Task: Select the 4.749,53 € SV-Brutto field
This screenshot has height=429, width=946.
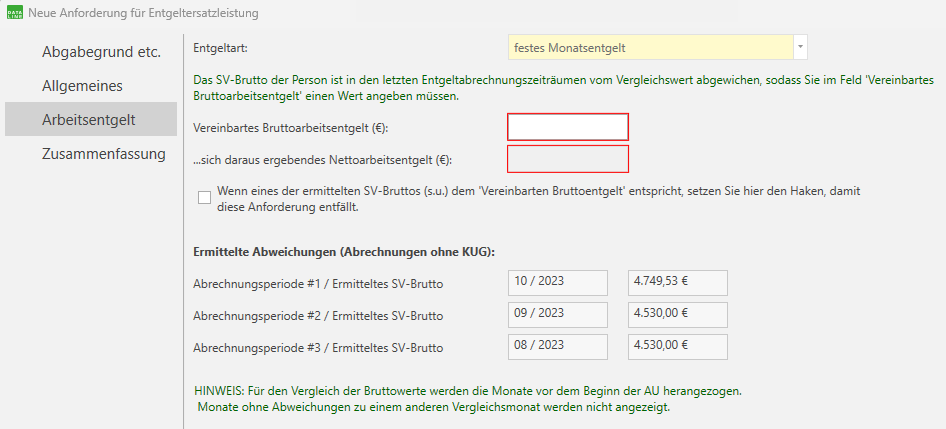Action: coord(677,283)
